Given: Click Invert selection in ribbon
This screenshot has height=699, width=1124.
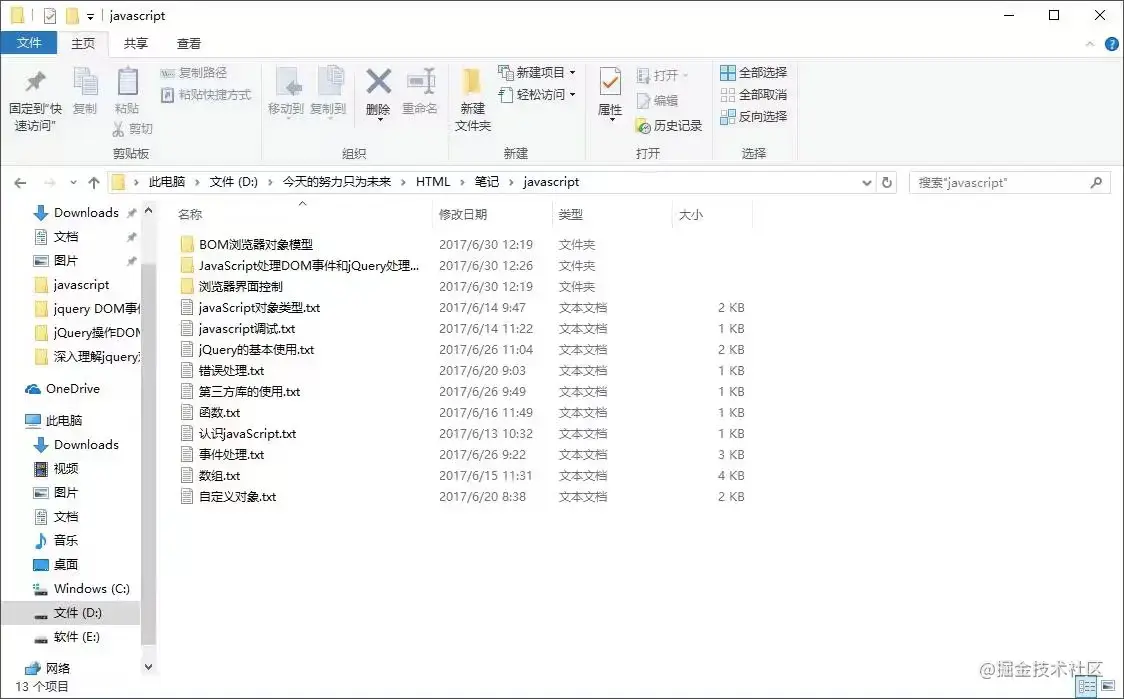Looking at the screenshot, I should point(753,116).
